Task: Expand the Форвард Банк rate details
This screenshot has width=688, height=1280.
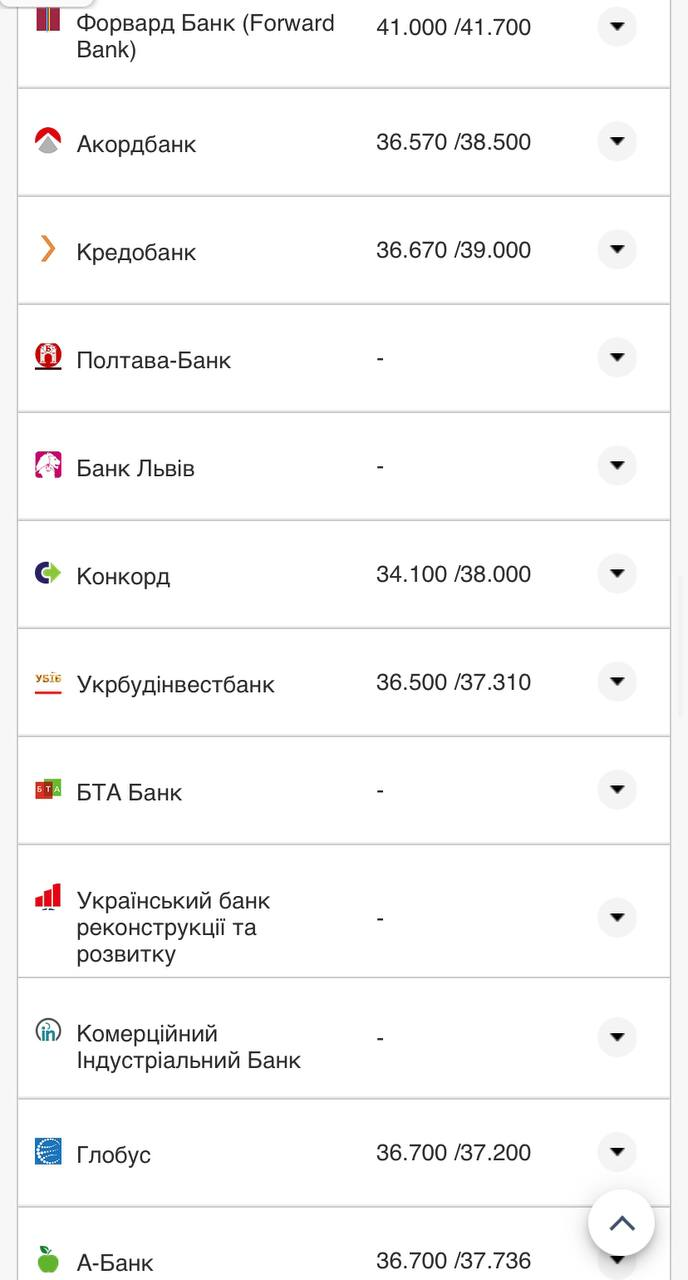Action: point(617,26)
